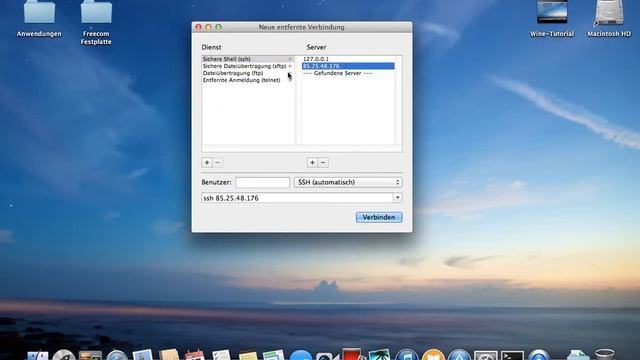Select server 127.0.0.1 in the list
This screenshot has height=360, width=640.
pyautogui.click(x=348, y=59)
